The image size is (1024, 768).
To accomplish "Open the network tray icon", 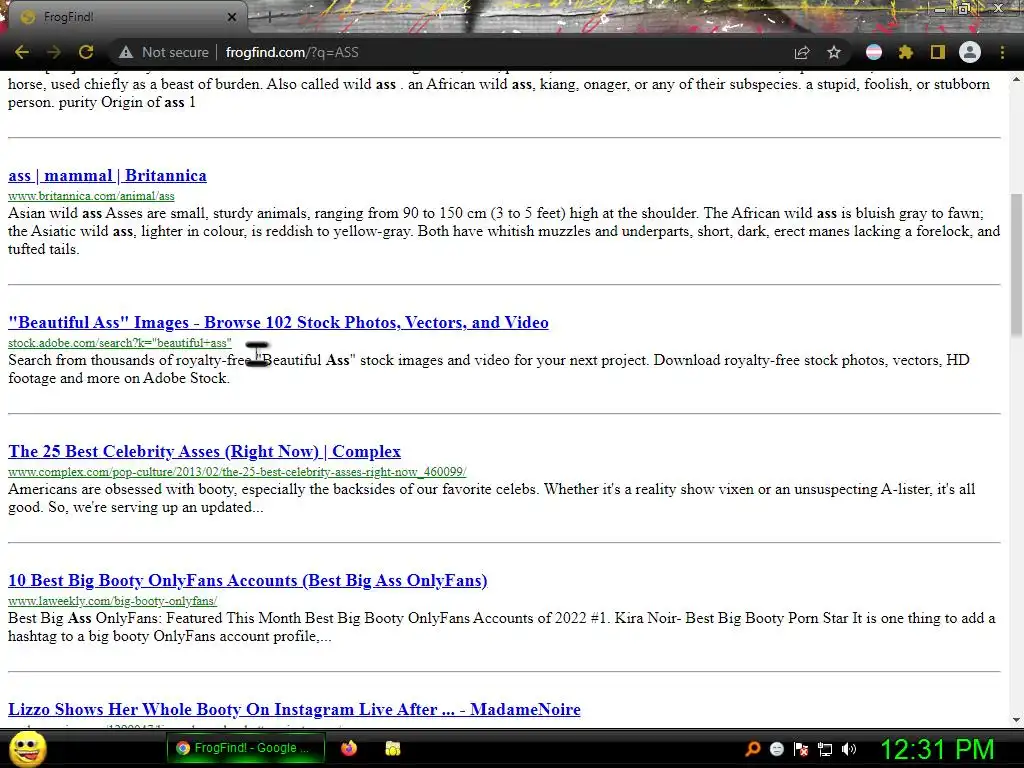I will point(825,749).
